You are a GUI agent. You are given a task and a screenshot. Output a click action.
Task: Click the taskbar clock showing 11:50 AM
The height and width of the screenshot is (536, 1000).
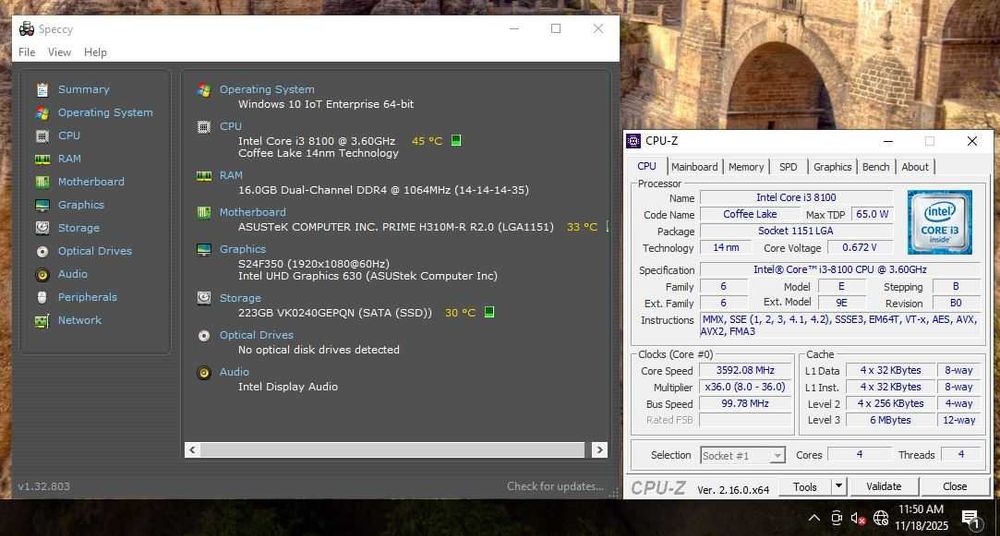point(921,517)
